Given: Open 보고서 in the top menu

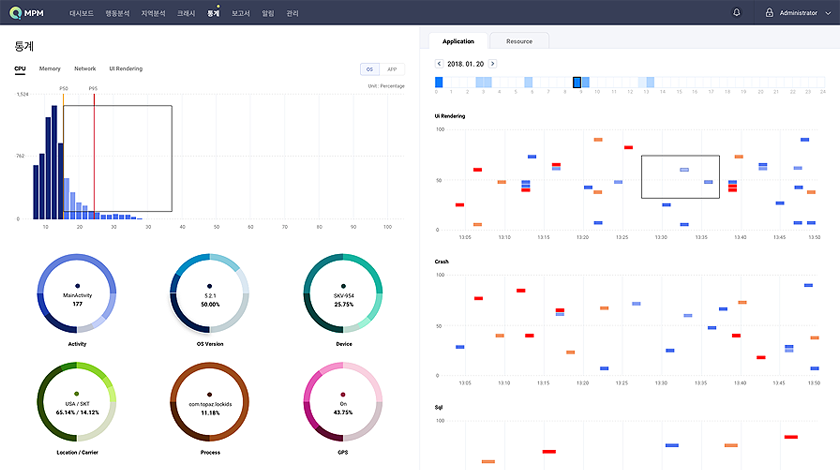Looking at the screenshot, I should [240, 14].
